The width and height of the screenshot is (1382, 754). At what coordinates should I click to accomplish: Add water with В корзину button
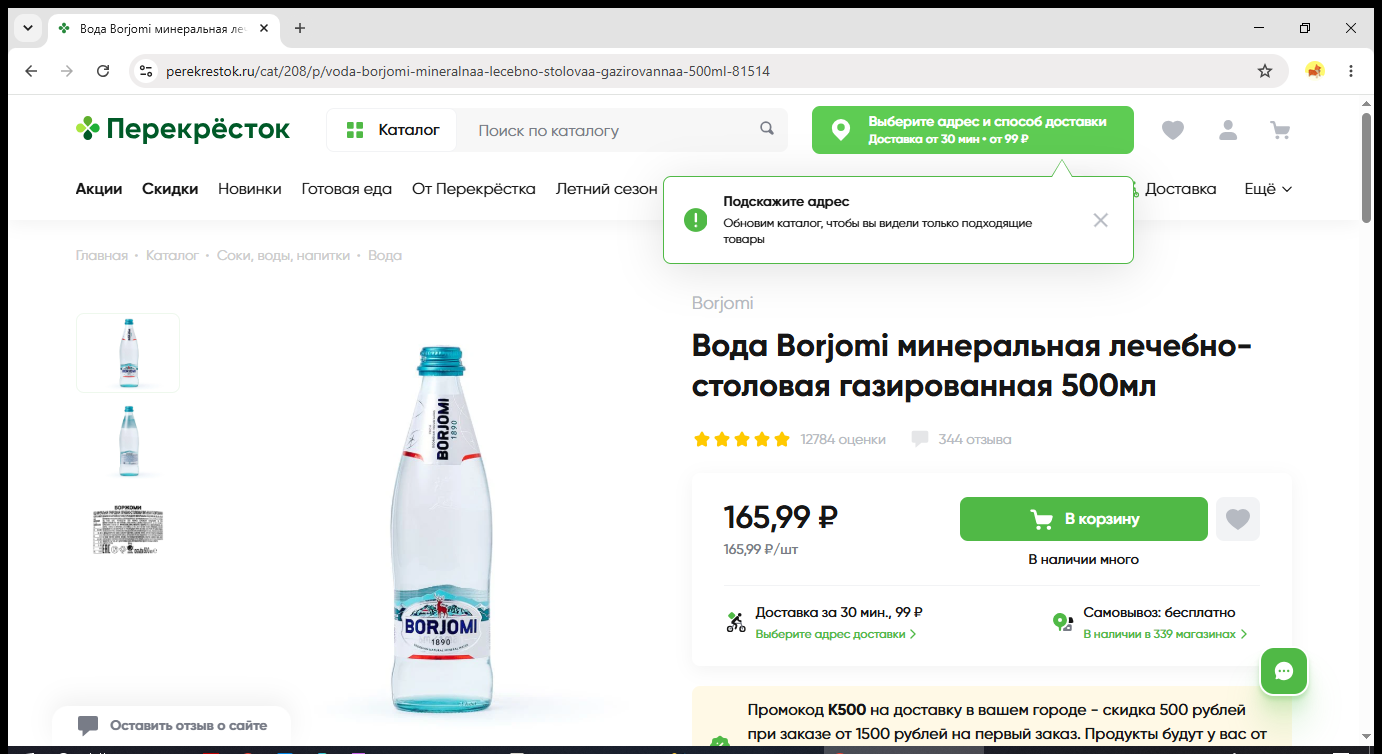1084,519
